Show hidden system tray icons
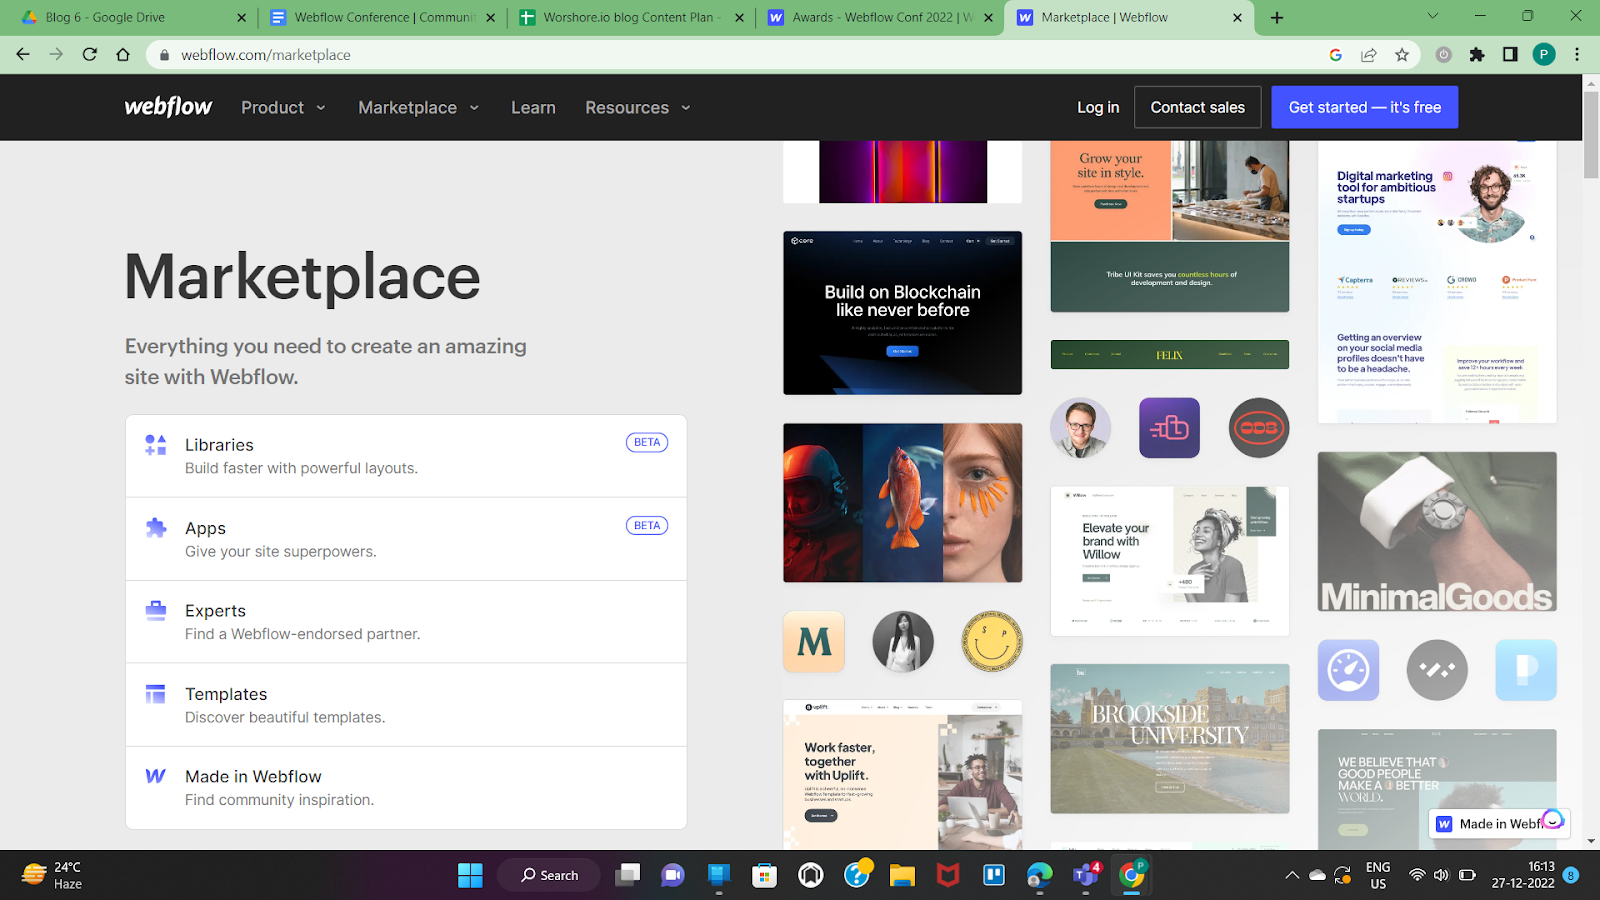Screen dimensions: 1600x900 point(1292,875)
